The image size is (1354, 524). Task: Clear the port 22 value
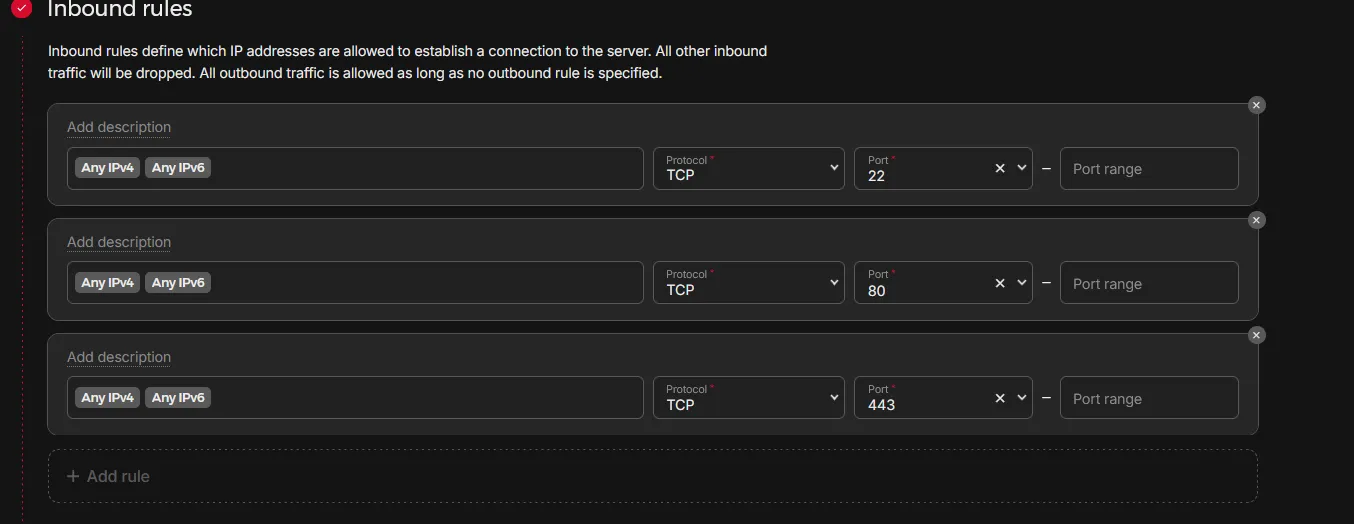point(1000,169)
